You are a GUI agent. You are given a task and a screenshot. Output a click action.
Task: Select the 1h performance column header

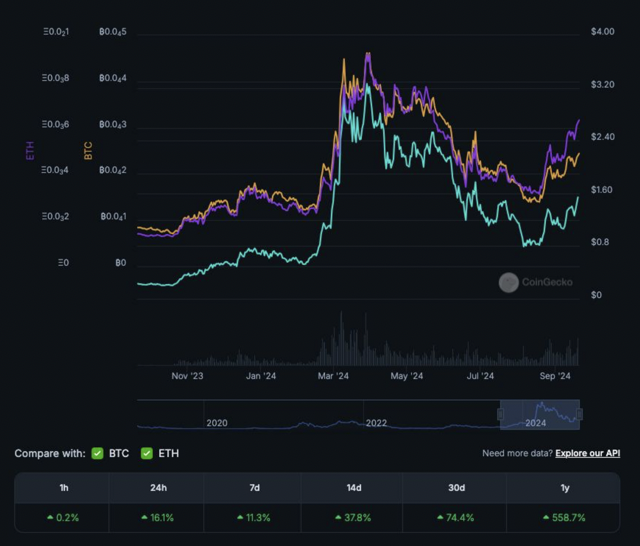(65, 489)
